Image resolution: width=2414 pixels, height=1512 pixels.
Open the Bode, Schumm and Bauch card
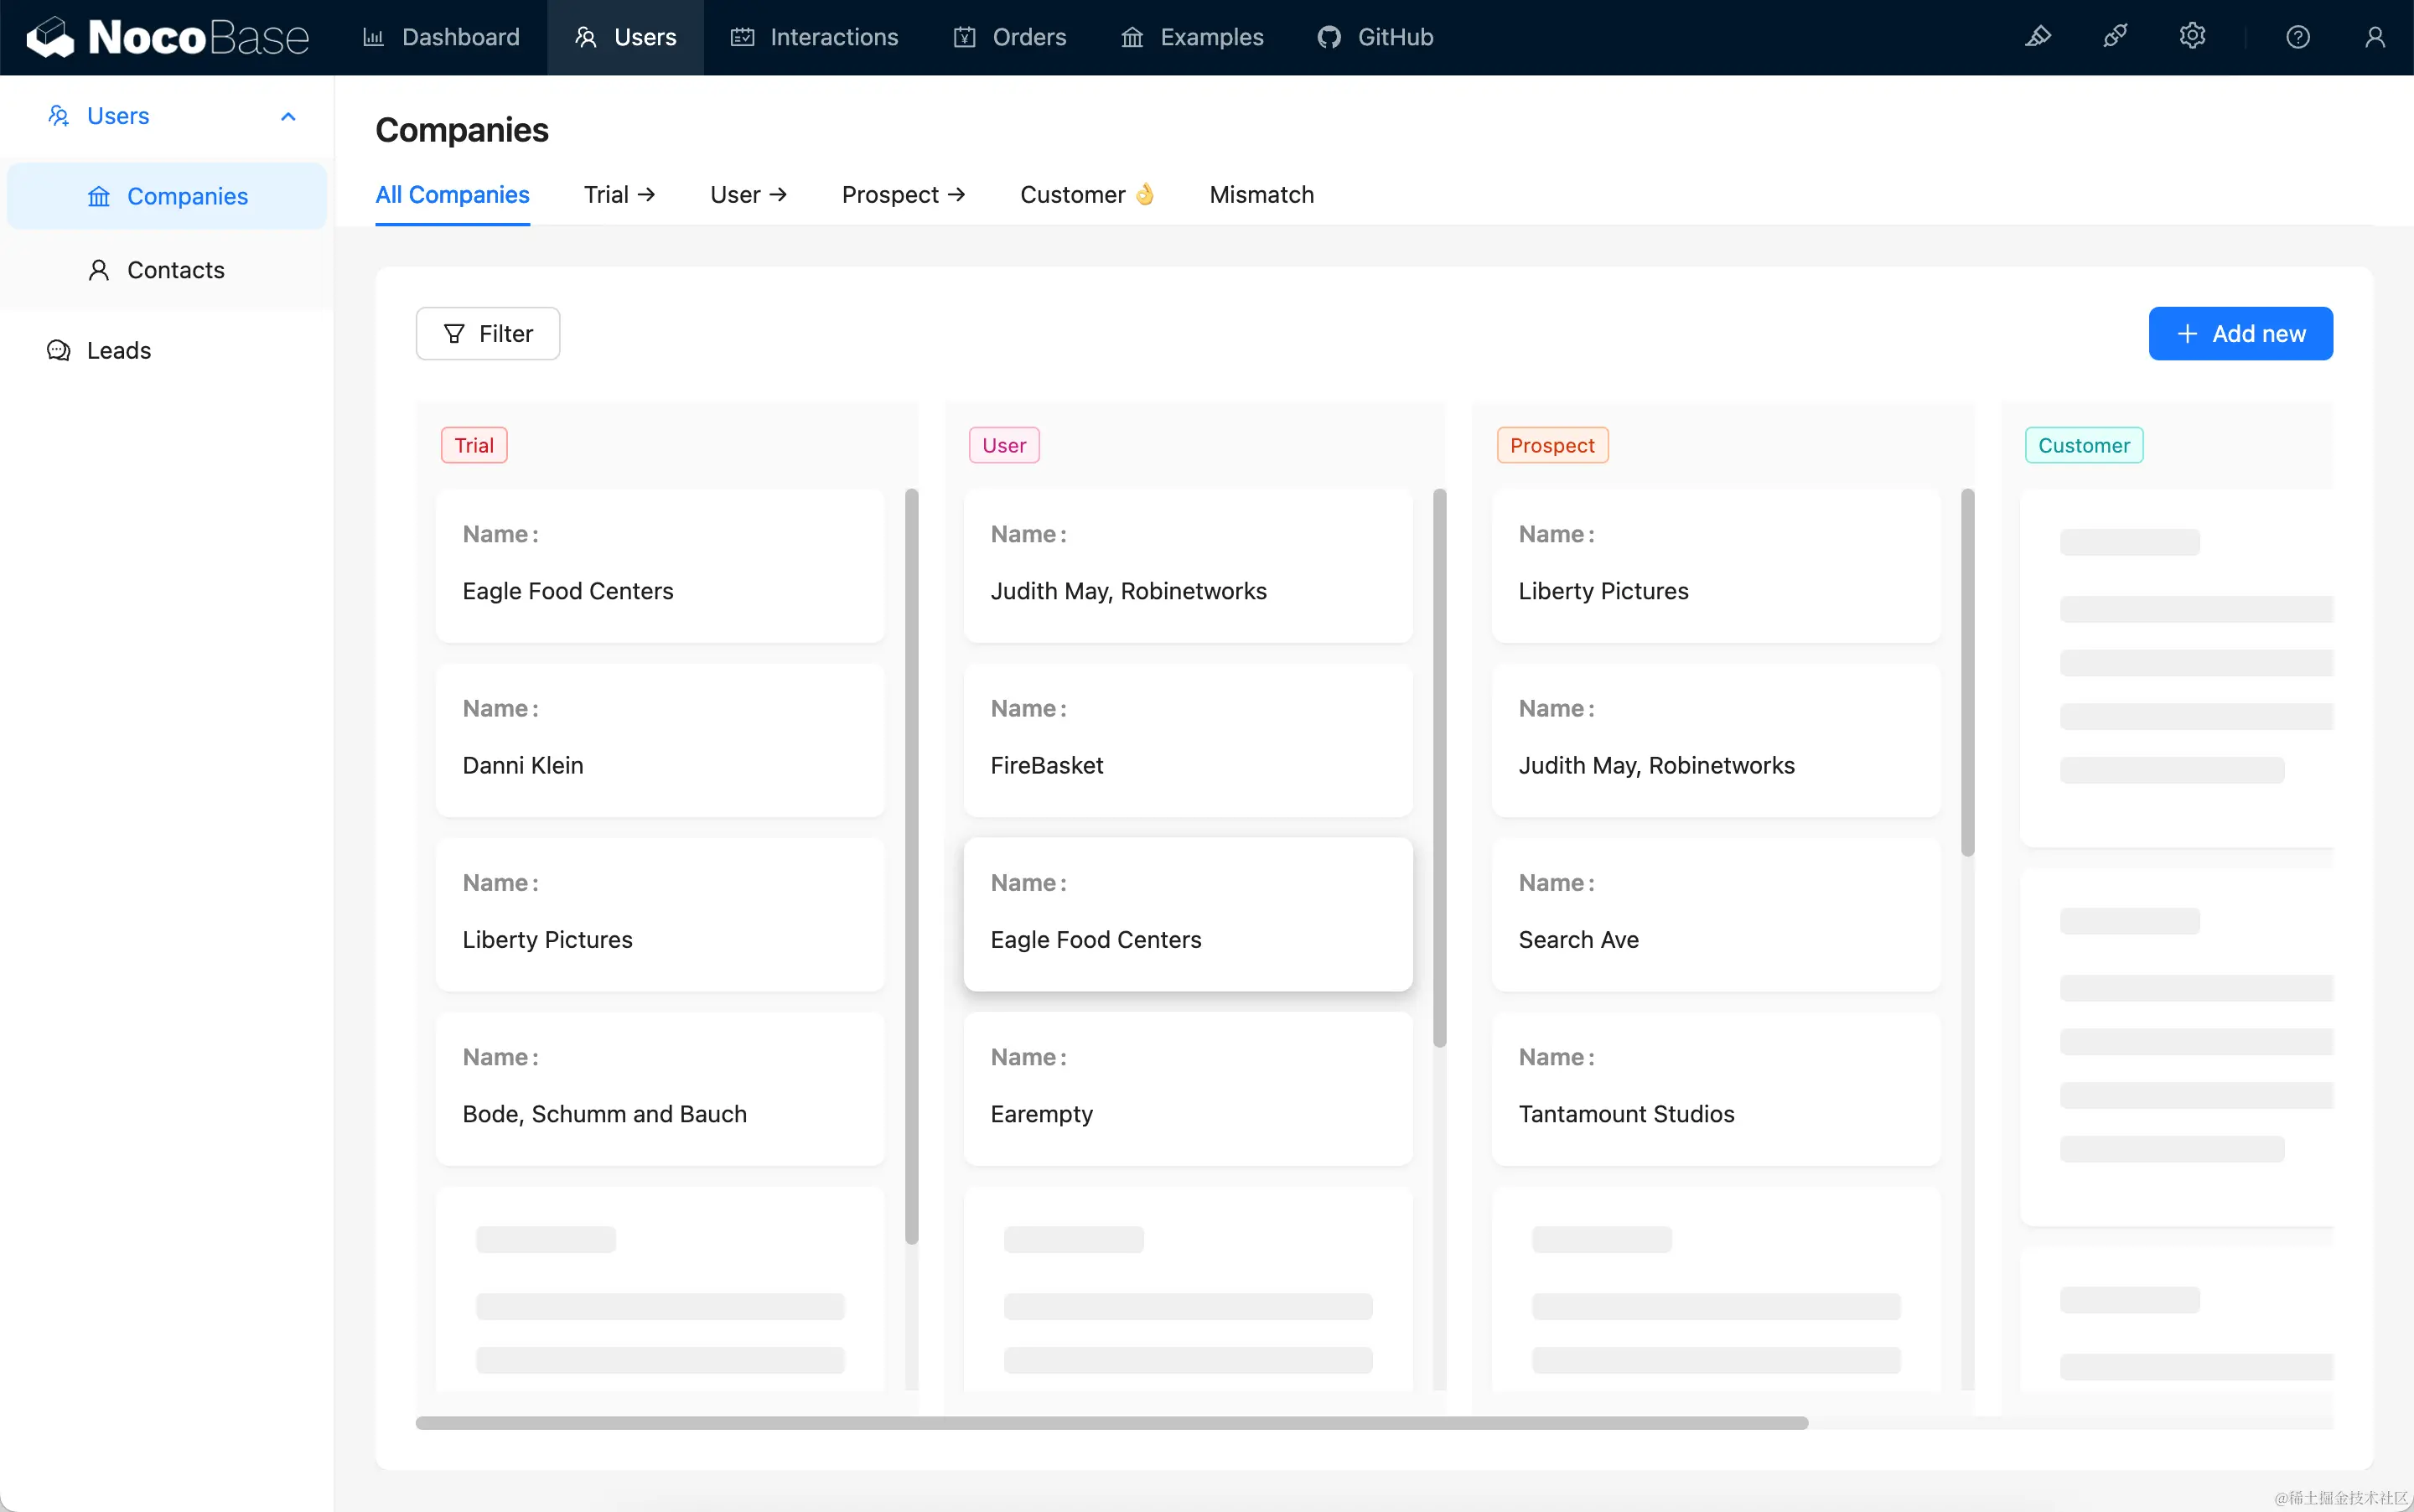point(660,1088)
